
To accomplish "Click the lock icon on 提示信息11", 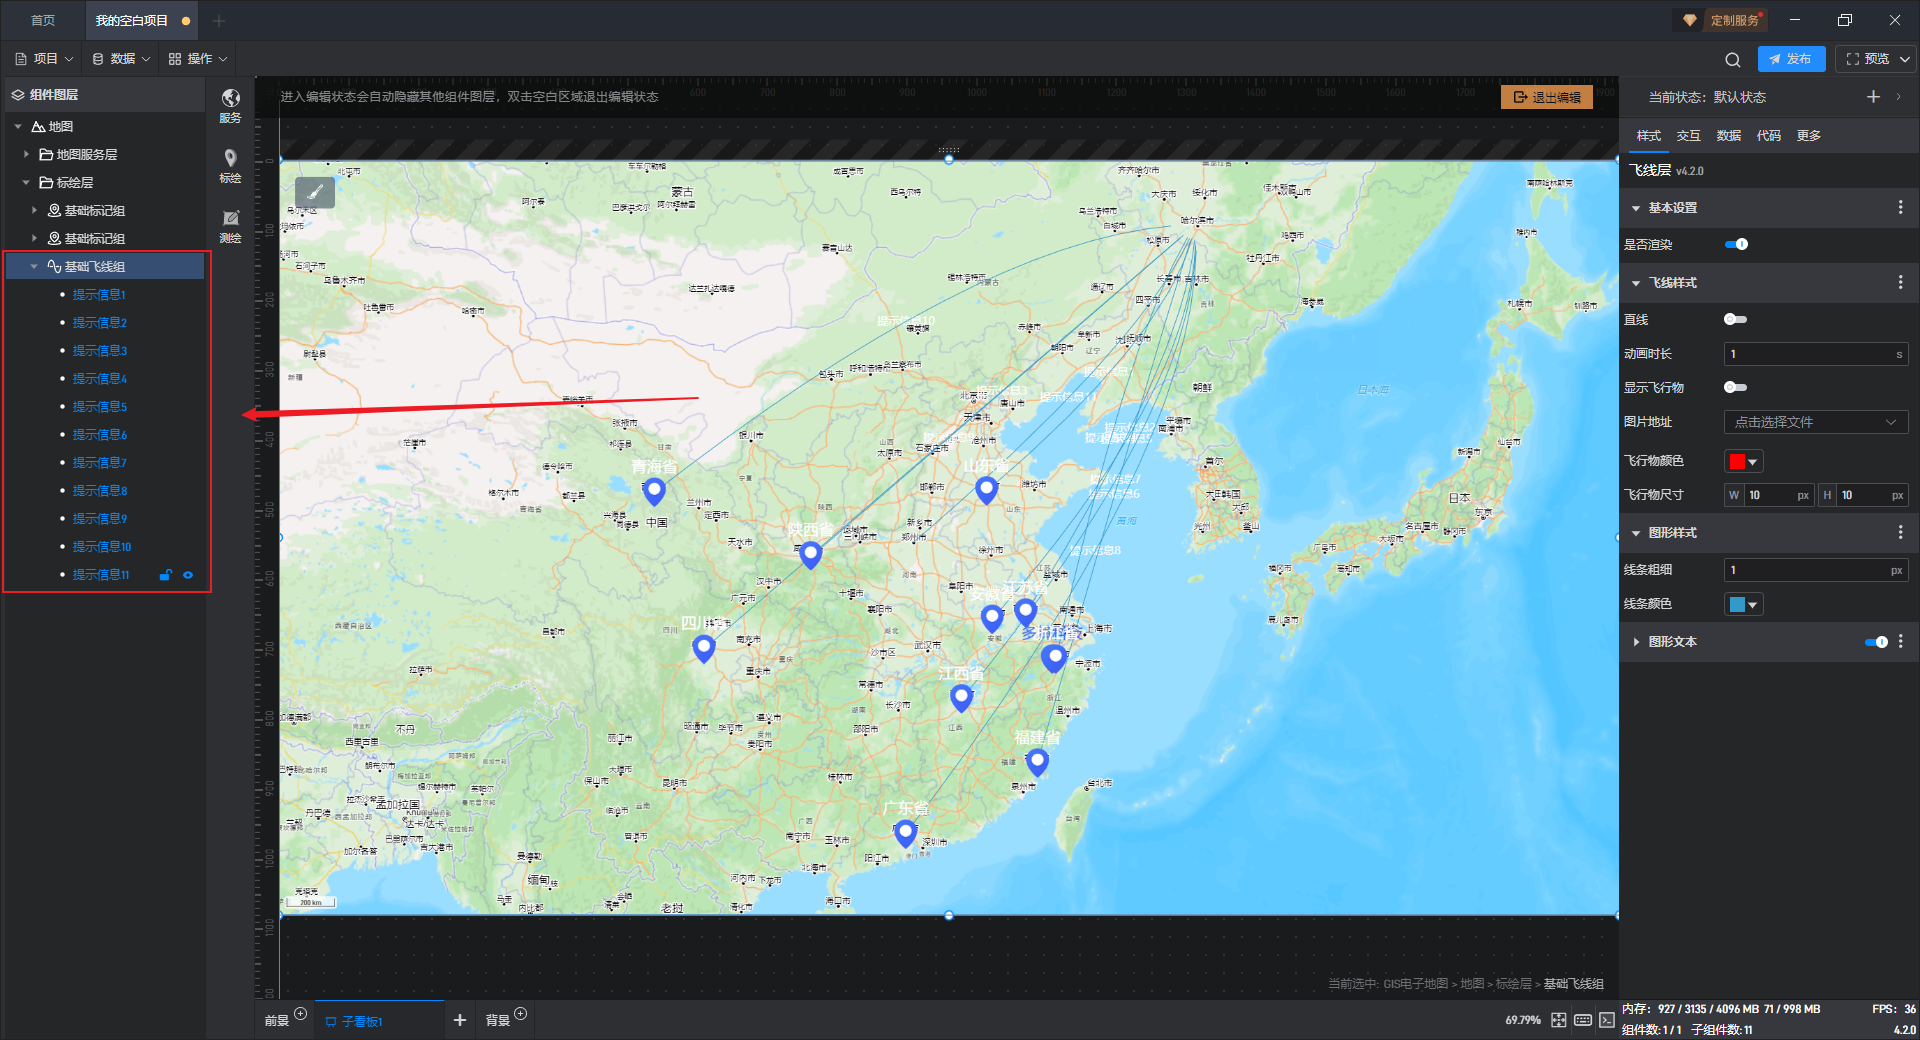I will (x=166, y=575).
